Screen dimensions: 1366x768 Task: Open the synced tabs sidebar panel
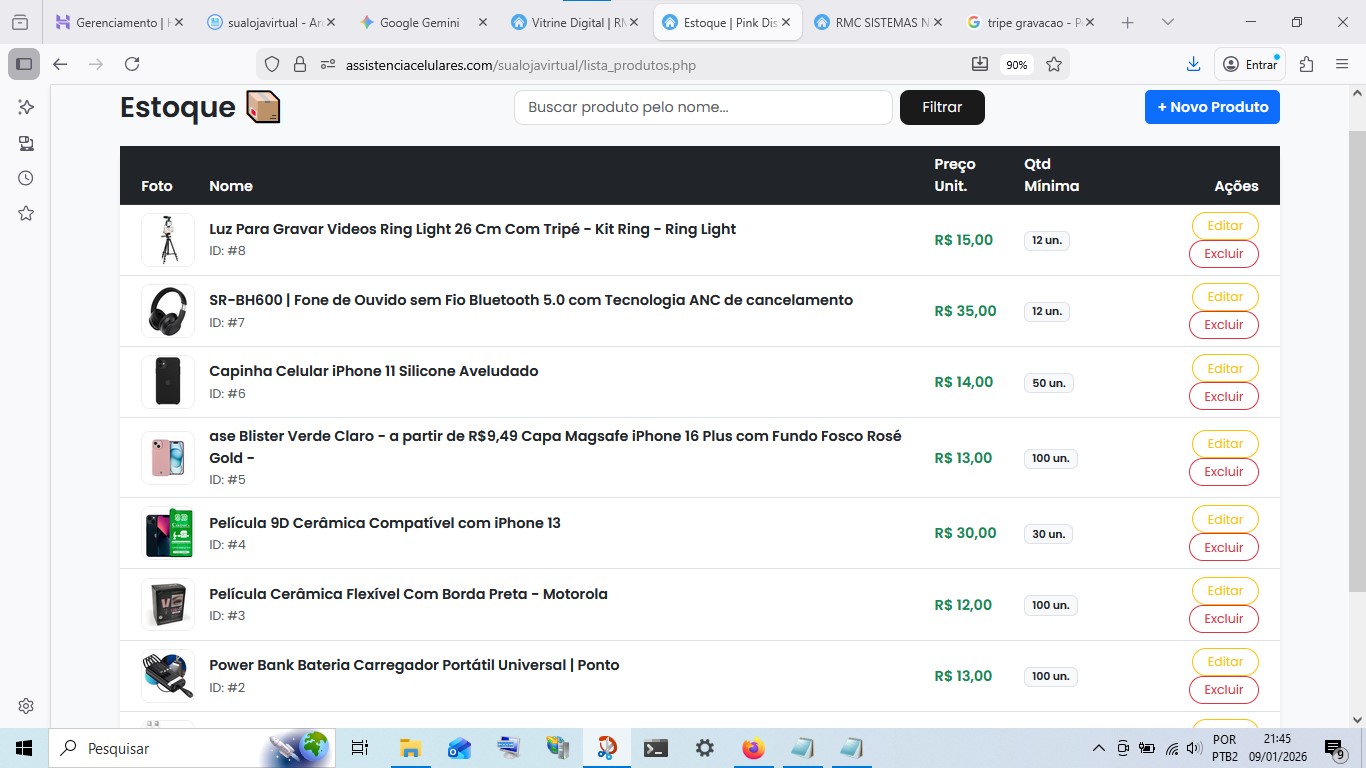click(x=26, y=143)
